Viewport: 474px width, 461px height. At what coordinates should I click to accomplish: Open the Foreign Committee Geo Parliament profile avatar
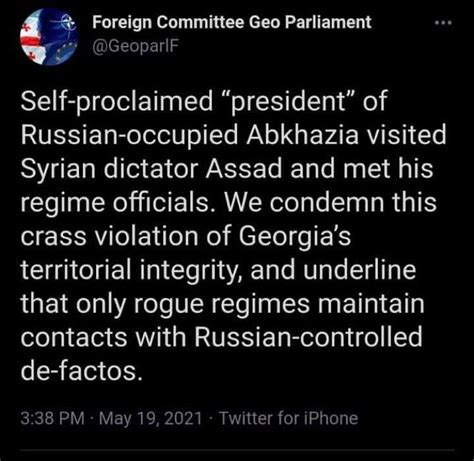click(49, 37)
